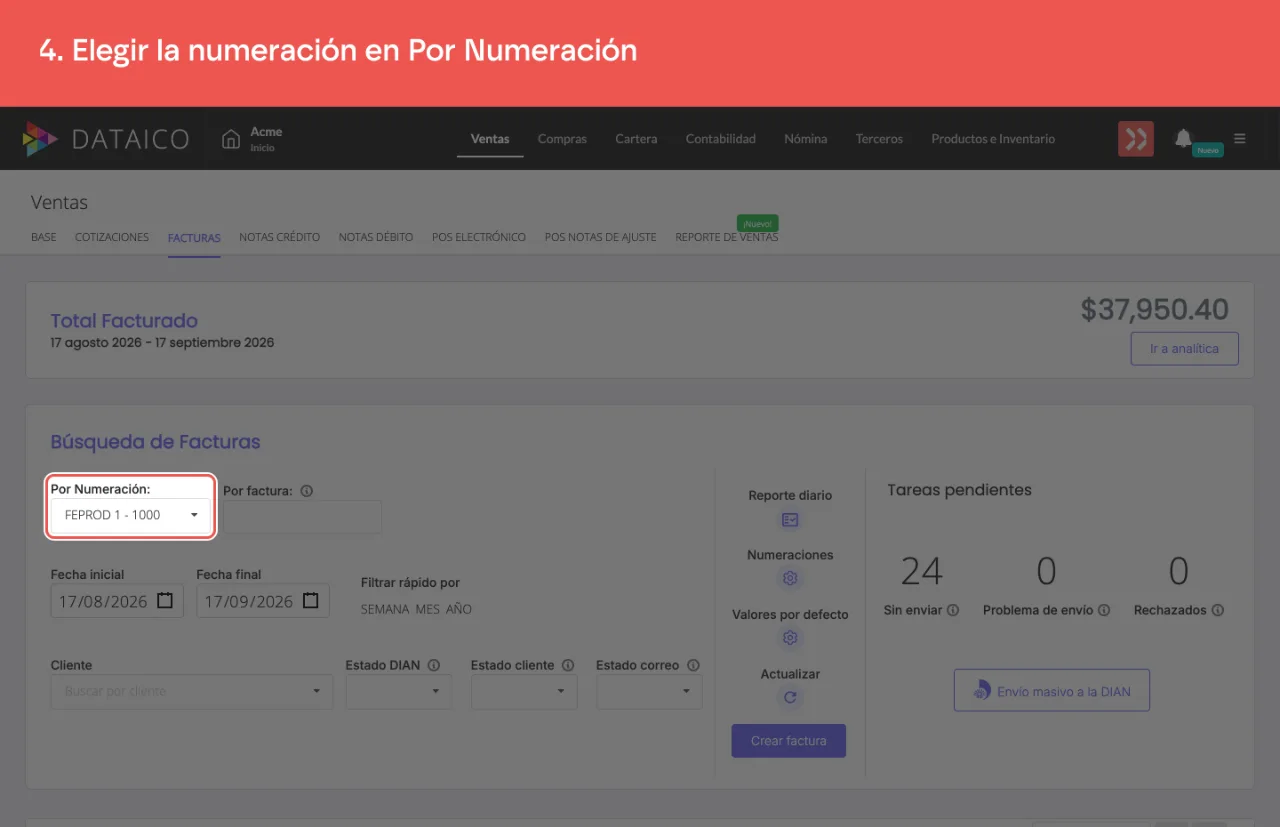Open the Fecha final calendar picker
The height and width of the screenshot is (827, 1280).
coord(311,601)
